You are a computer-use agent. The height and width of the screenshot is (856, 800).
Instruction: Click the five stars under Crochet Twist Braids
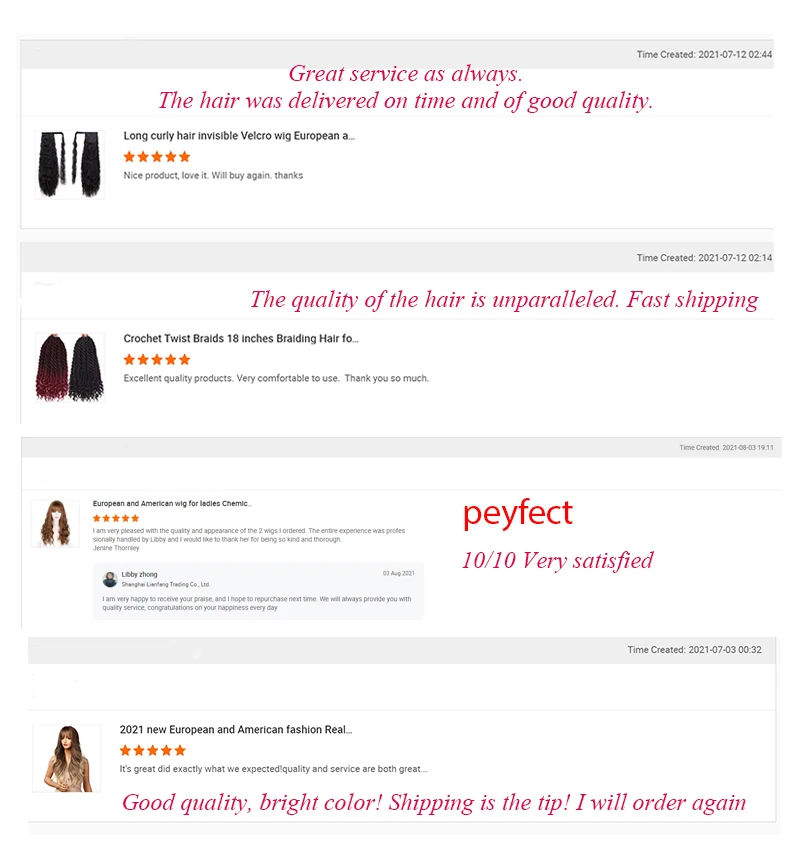[157, 359]
